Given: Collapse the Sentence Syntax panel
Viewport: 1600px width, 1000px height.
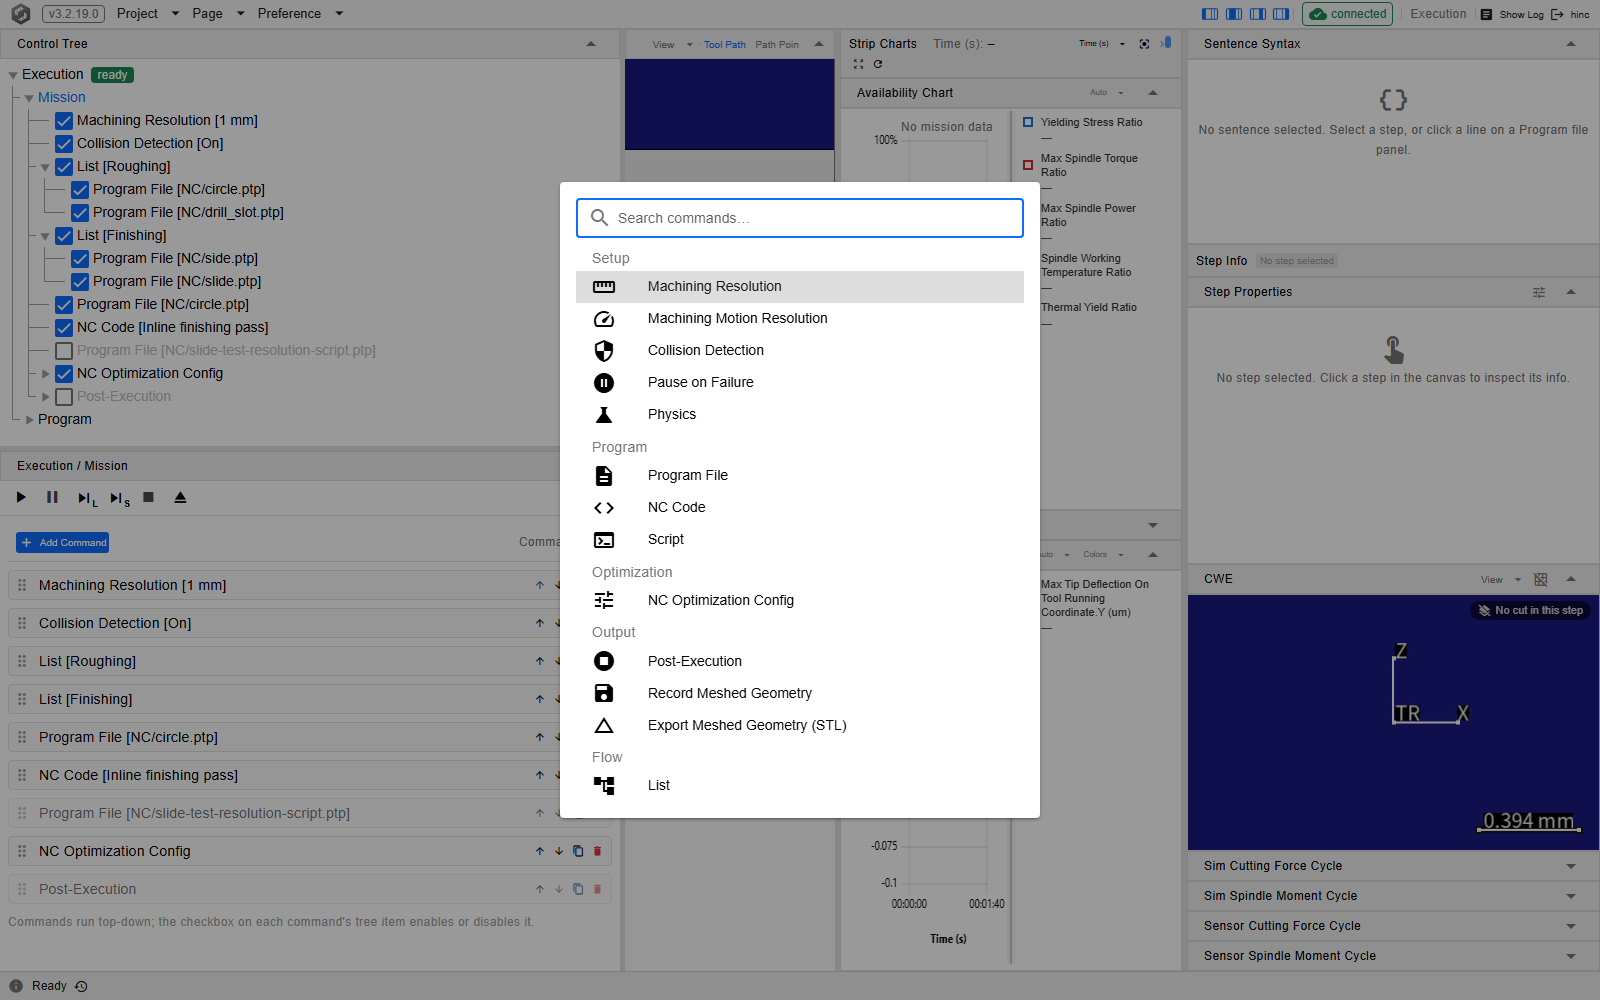Looking at the screenshot, I should 1571,44.
